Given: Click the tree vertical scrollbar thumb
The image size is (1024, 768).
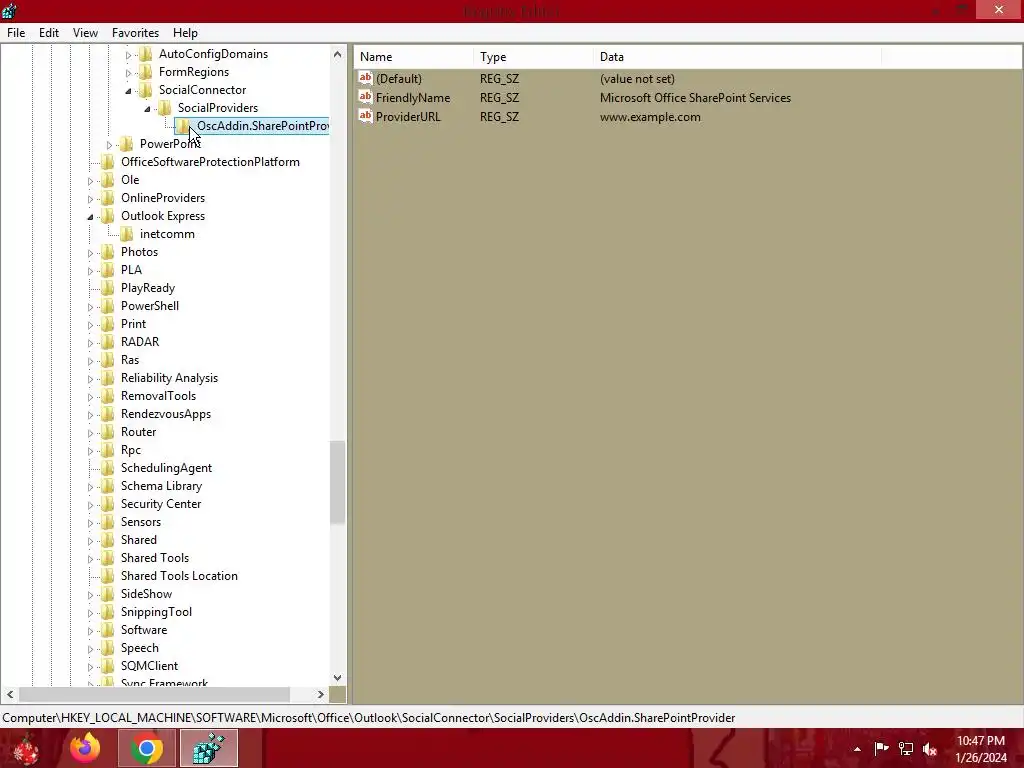Looking at the screenshot, I should 338,482.
